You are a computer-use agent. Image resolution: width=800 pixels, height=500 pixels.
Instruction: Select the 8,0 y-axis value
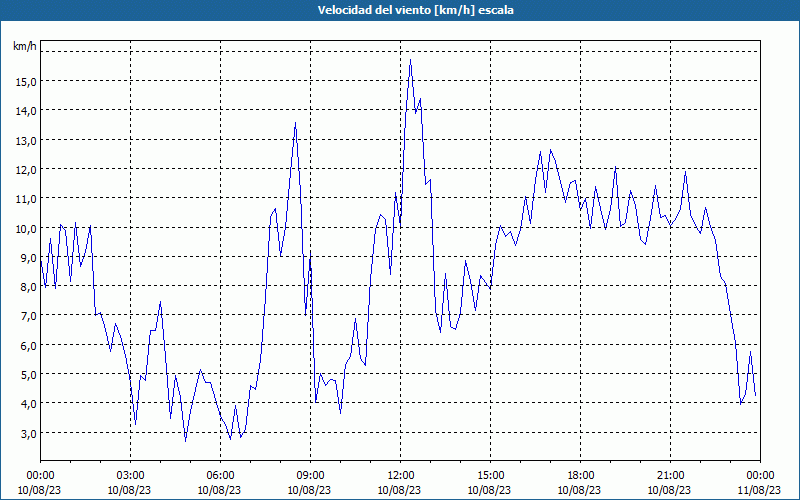[x=28, y=287]
